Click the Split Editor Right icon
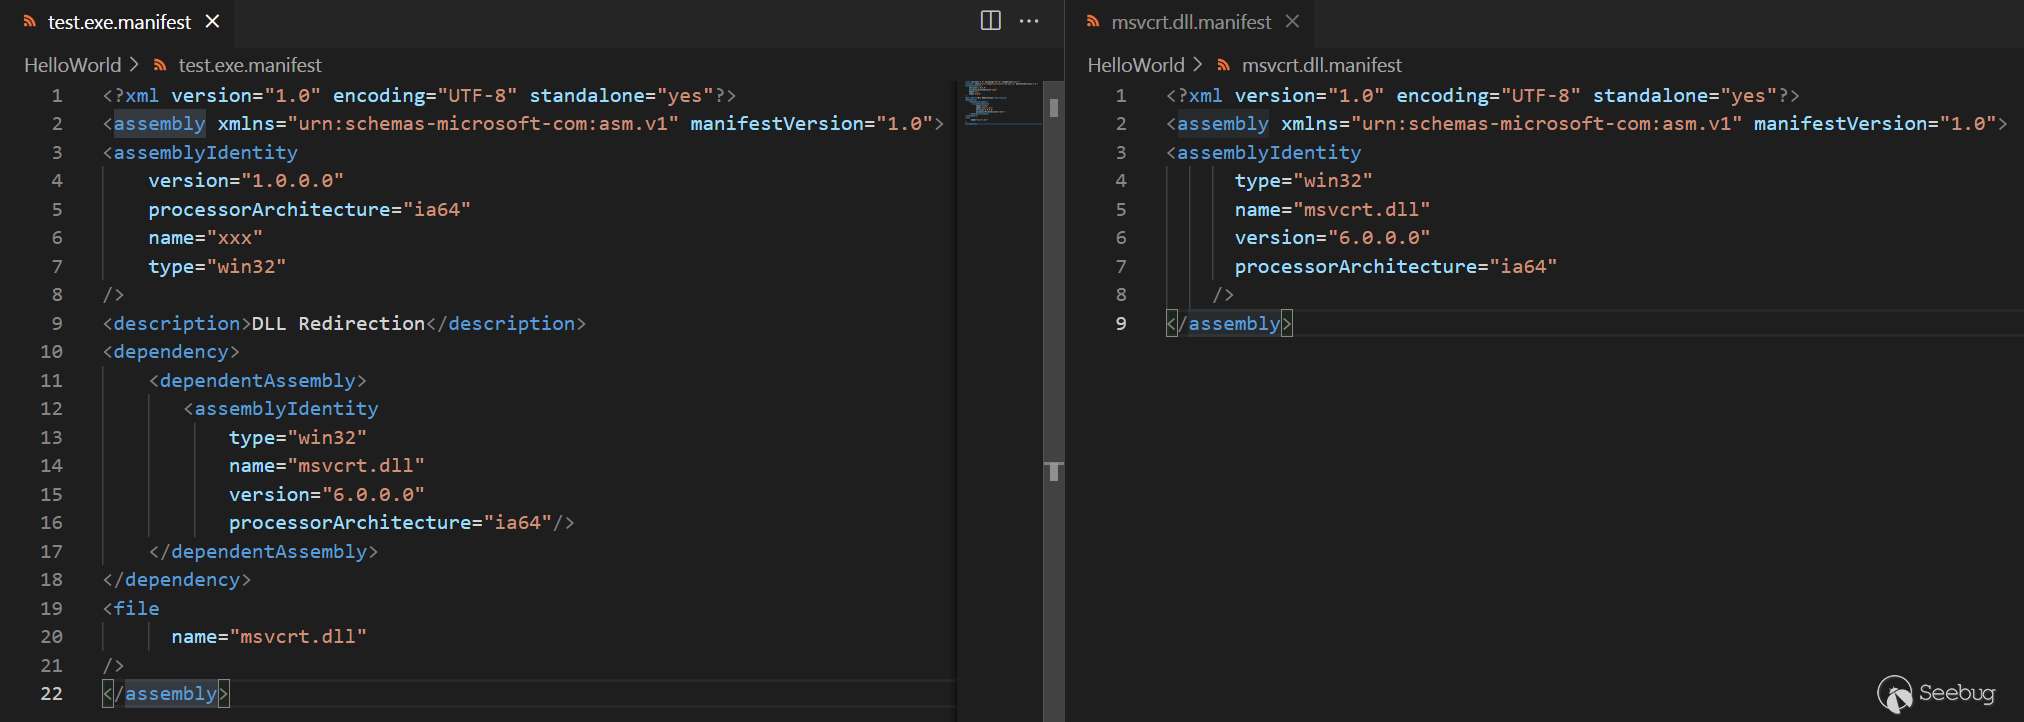 click(990, 21)
